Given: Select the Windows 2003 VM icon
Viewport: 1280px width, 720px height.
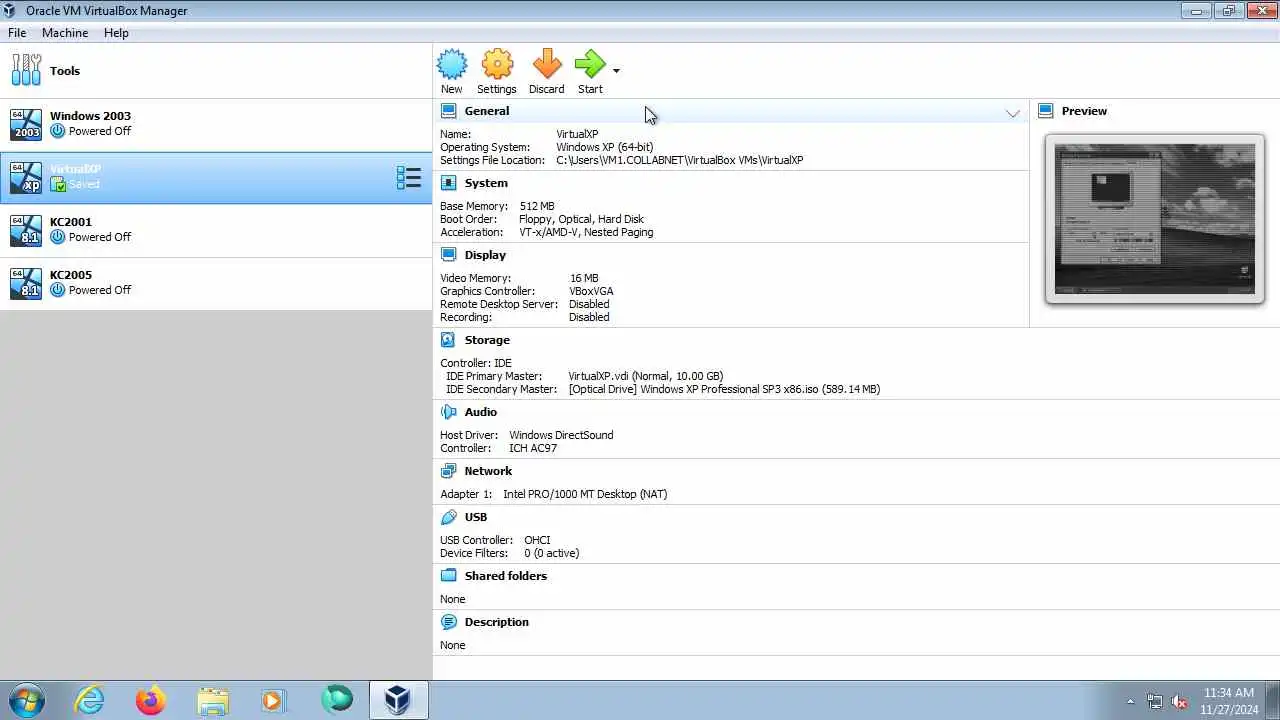Looking at the screenshot, I should click(x=26, y=124).
